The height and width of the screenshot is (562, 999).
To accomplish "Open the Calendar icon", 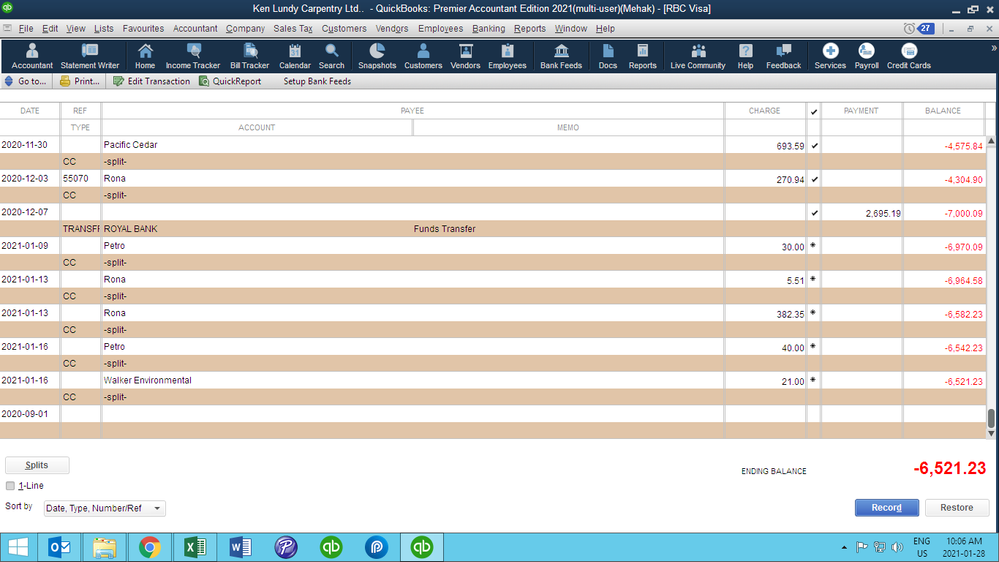I will pos(294,56).
